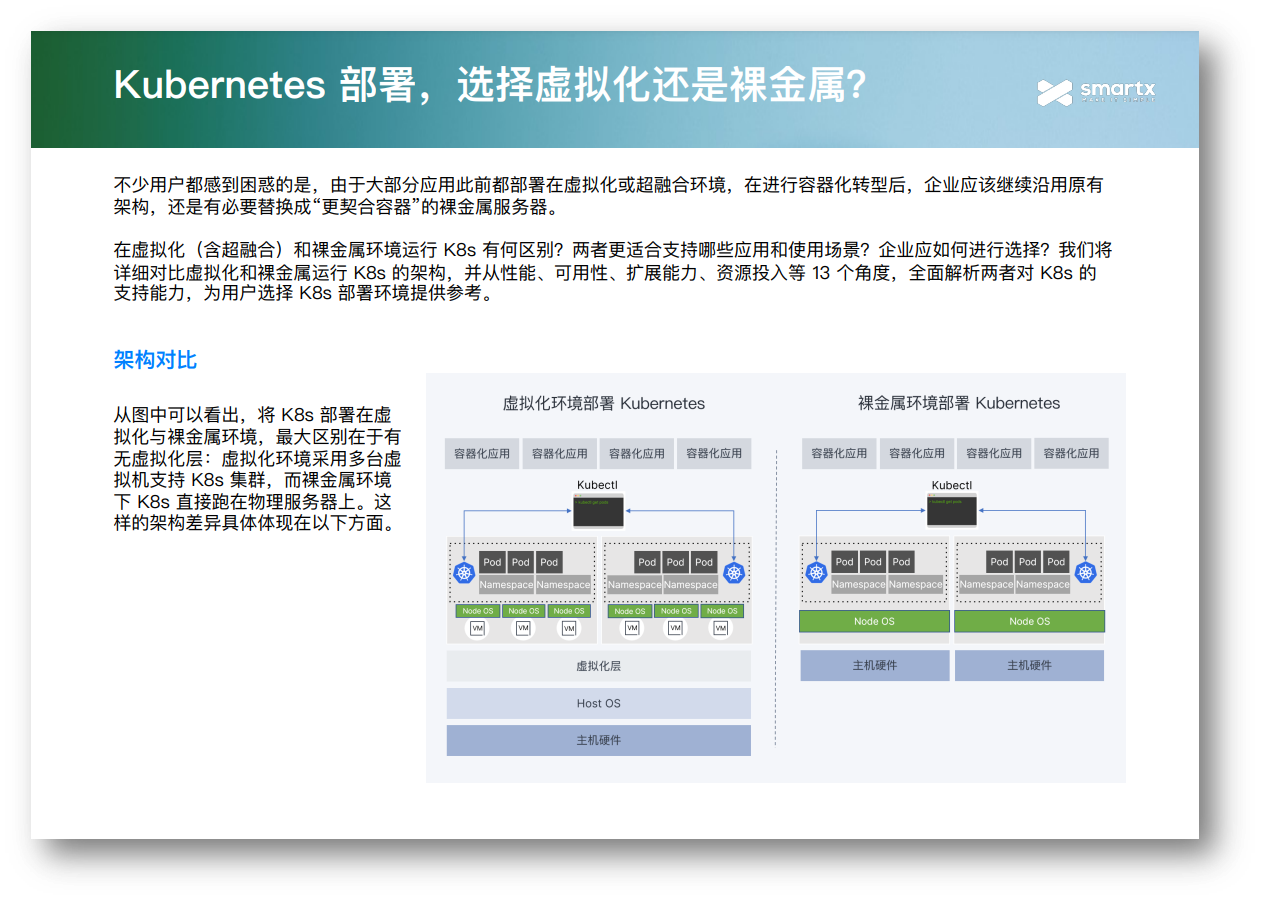Viewport: 1261px width, 901px height.
Task: Click the '虚拟化环境部署 Kubernetes' diagram title
Action: click(603, 404)
